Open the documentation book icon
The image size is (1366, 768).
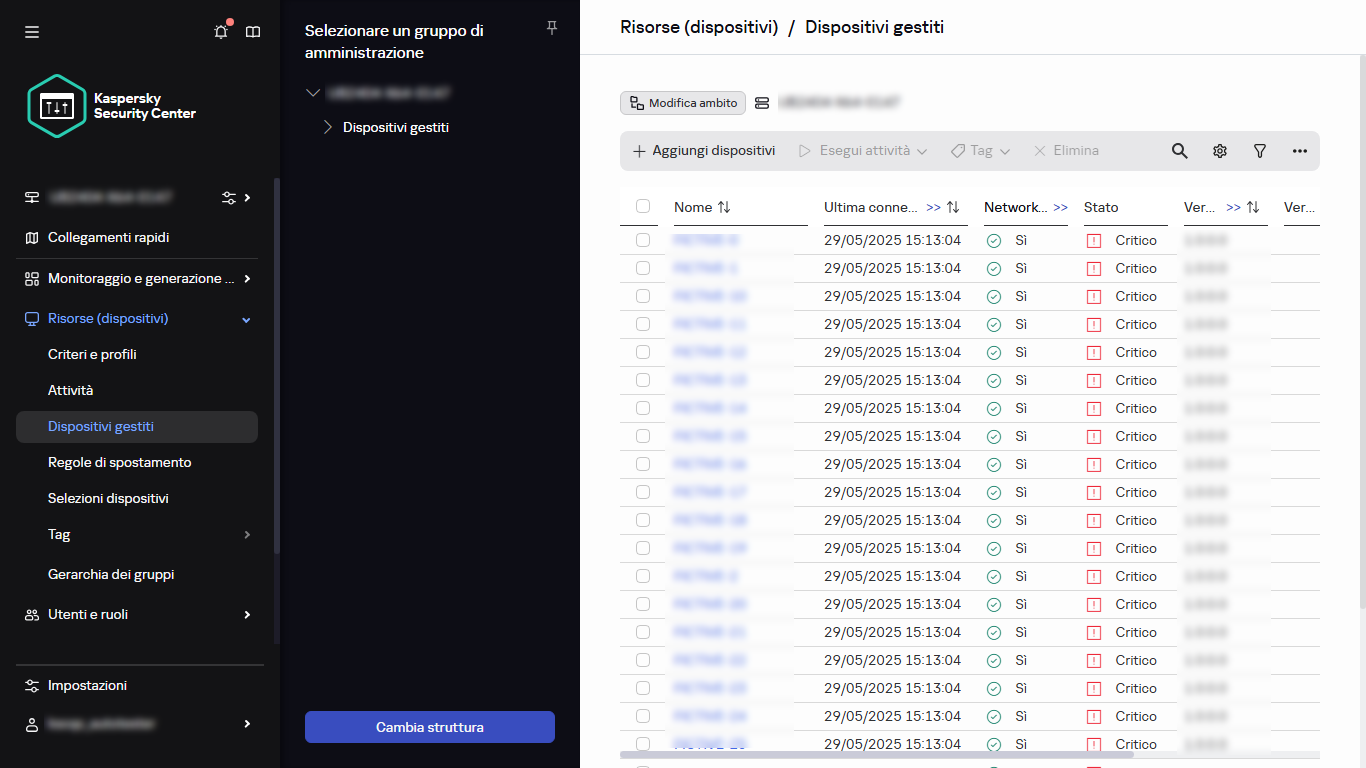pyautogui.click(x=253, y=32)
